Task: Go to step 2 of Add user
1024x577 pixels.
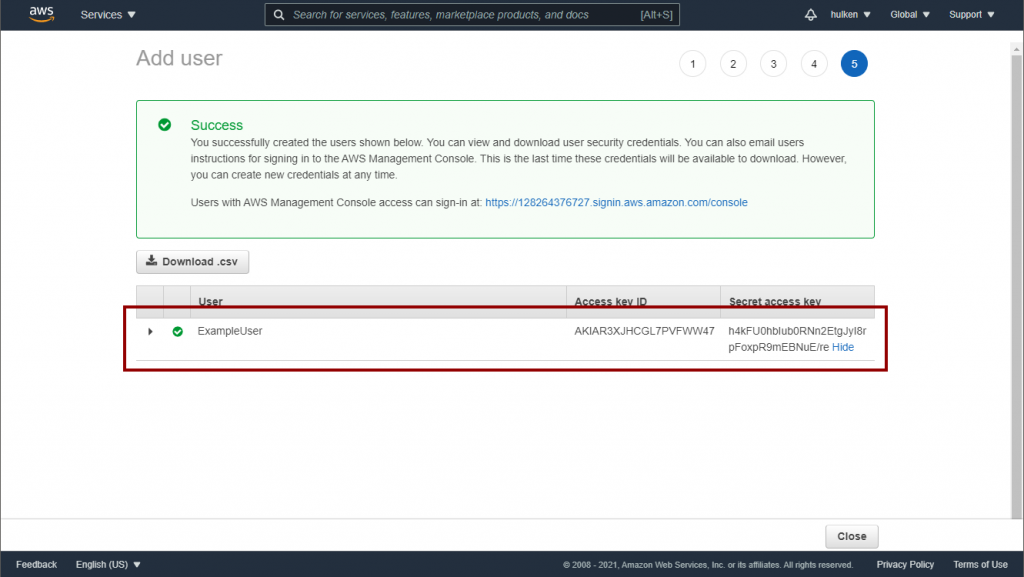Action: pyautogui.click(x=733, y=64)
